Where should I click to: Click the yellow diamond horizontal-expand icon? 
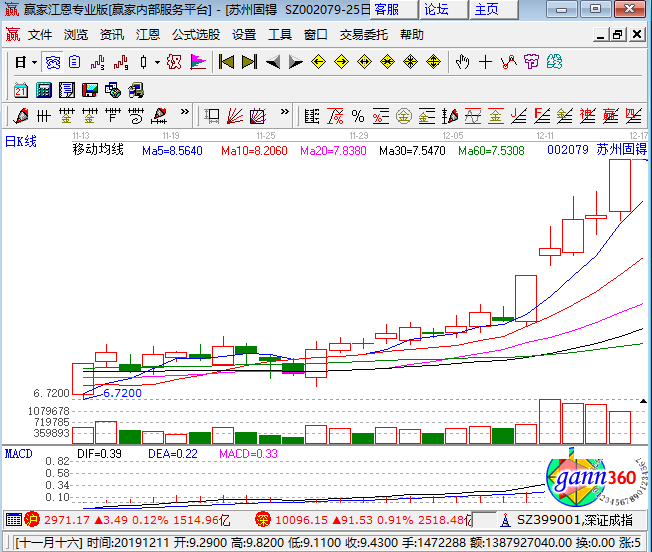point(364,62)
